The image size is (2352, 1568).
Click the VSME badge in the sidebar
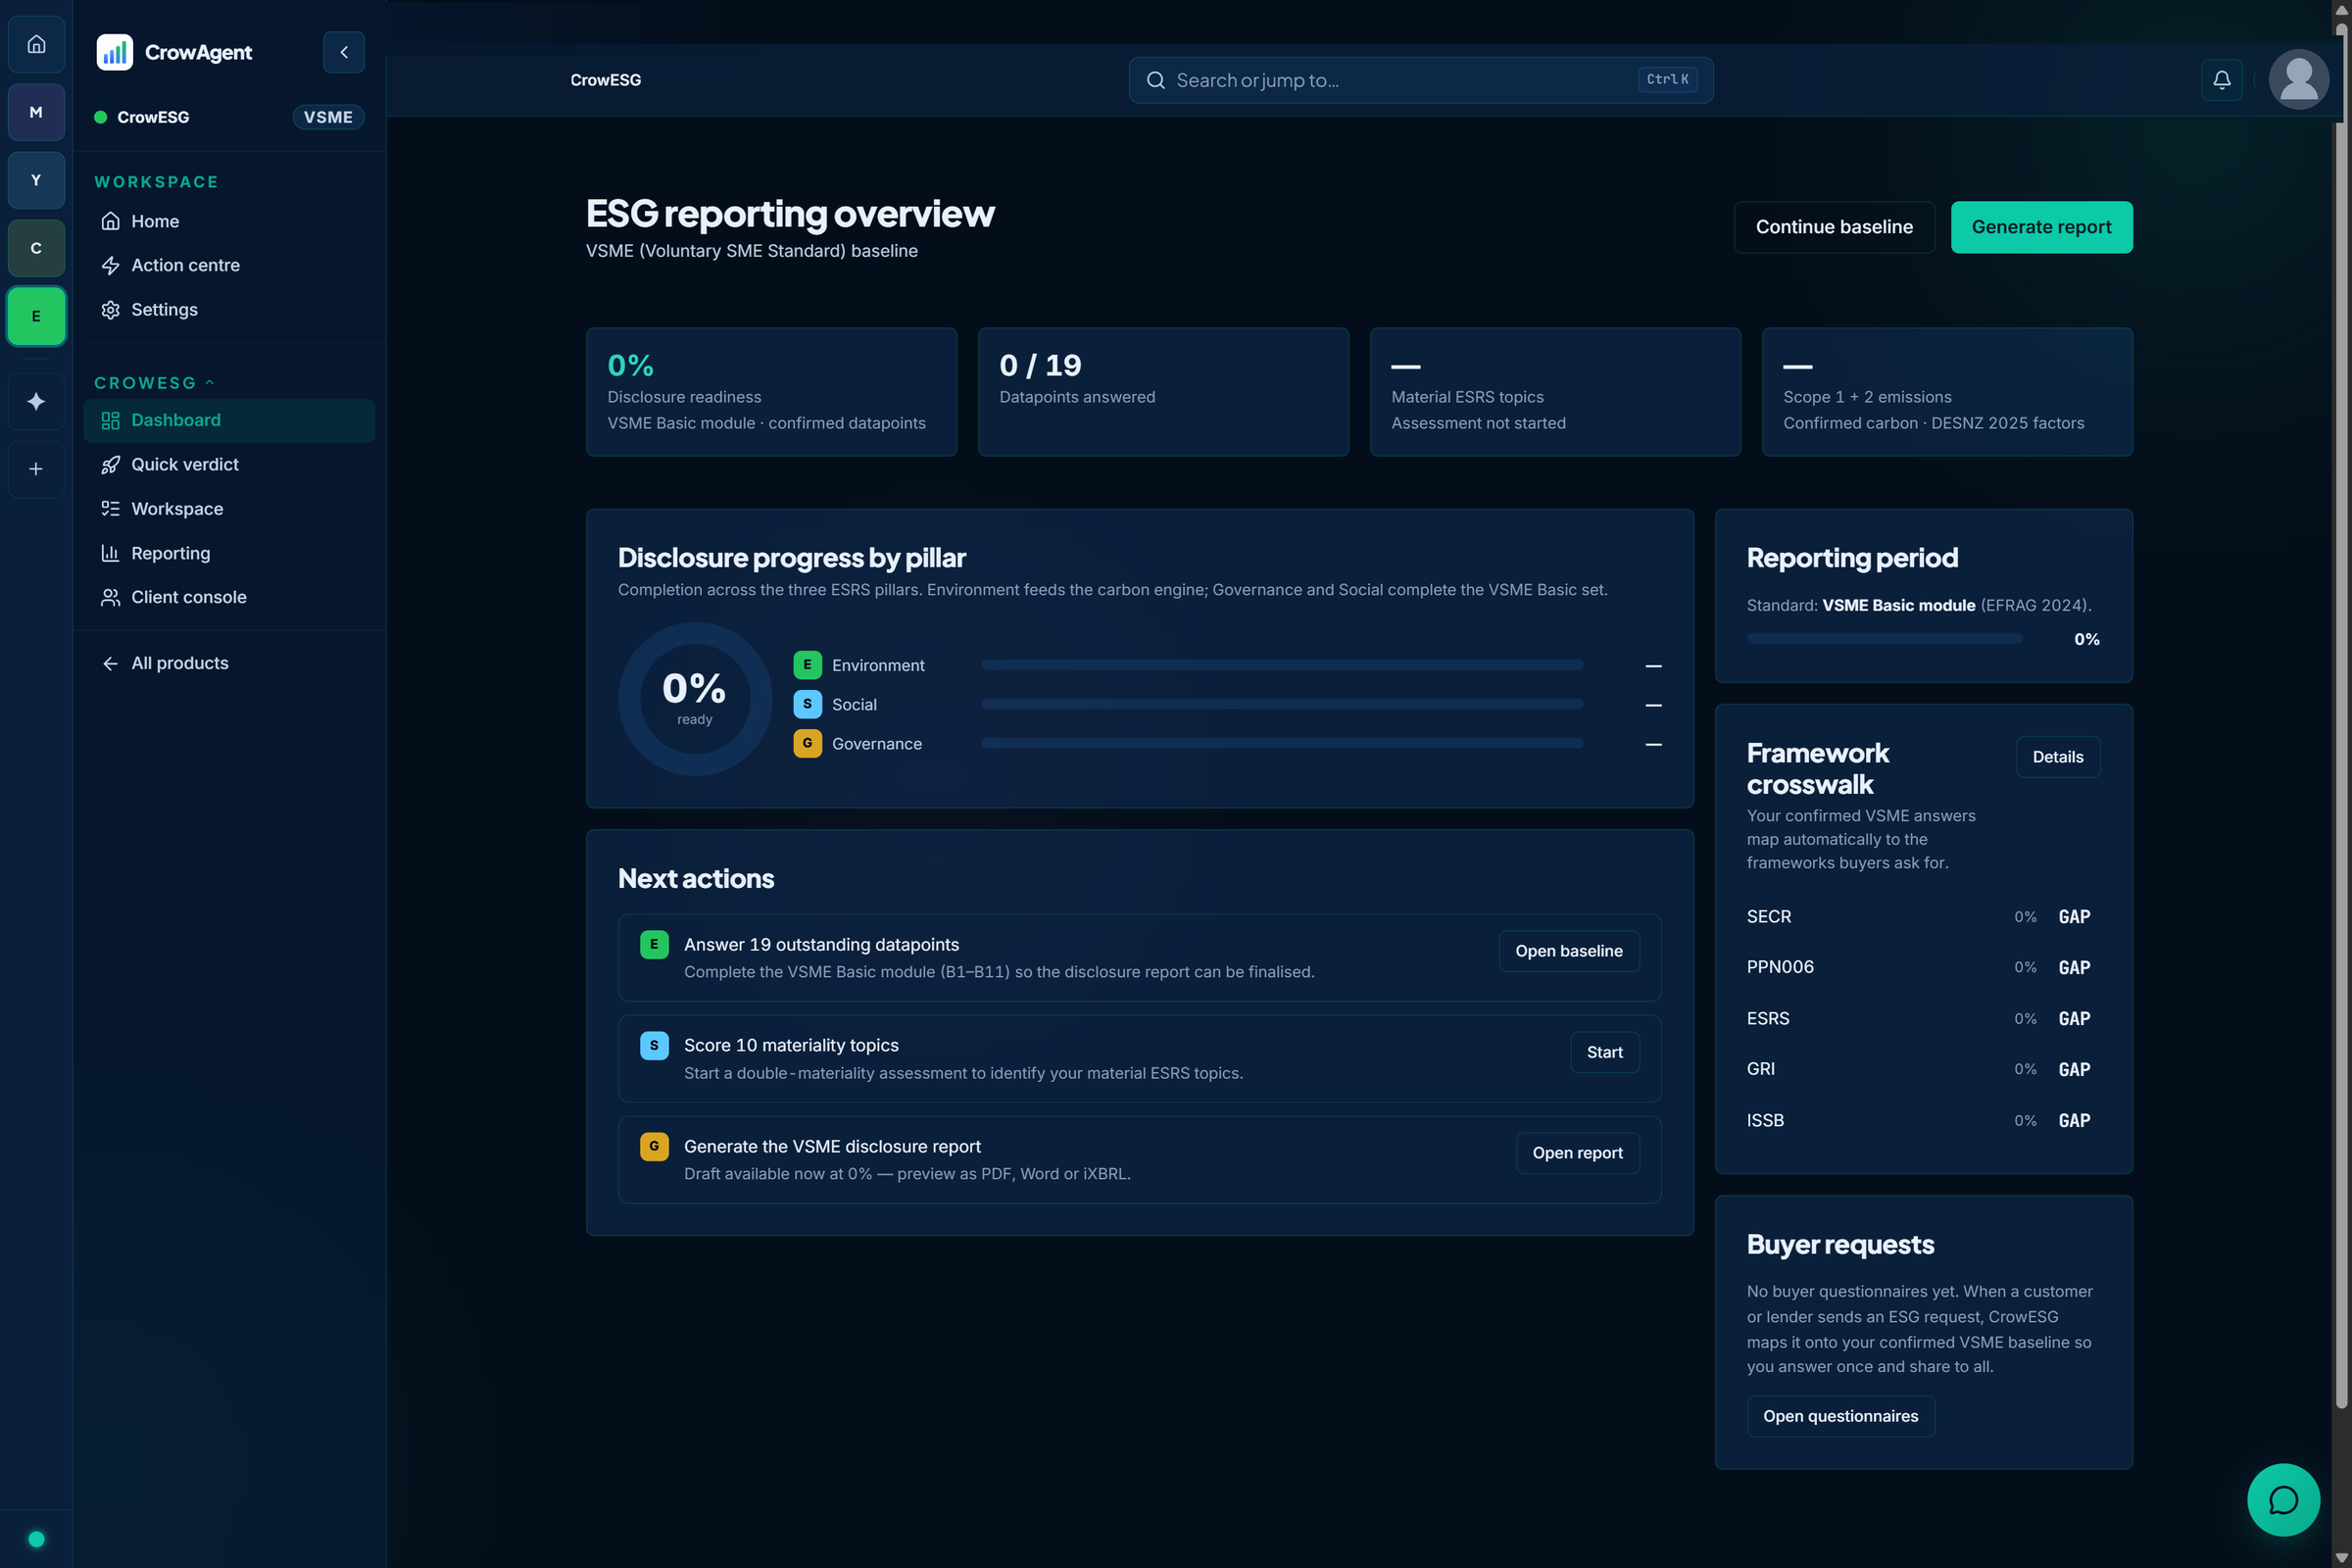click(328, 117)
